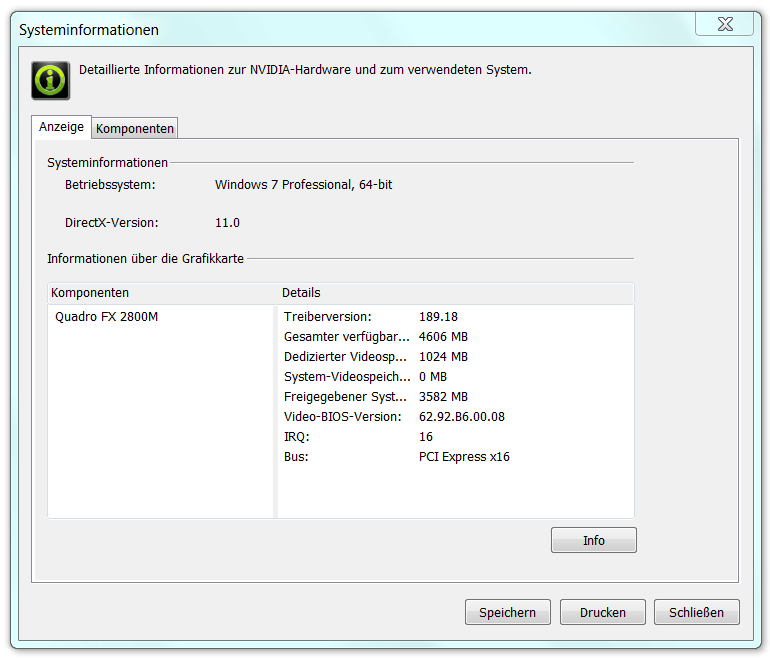Switch to the Komponenten tab
This screenshot has height=659, width=770.
pos(135,129)
